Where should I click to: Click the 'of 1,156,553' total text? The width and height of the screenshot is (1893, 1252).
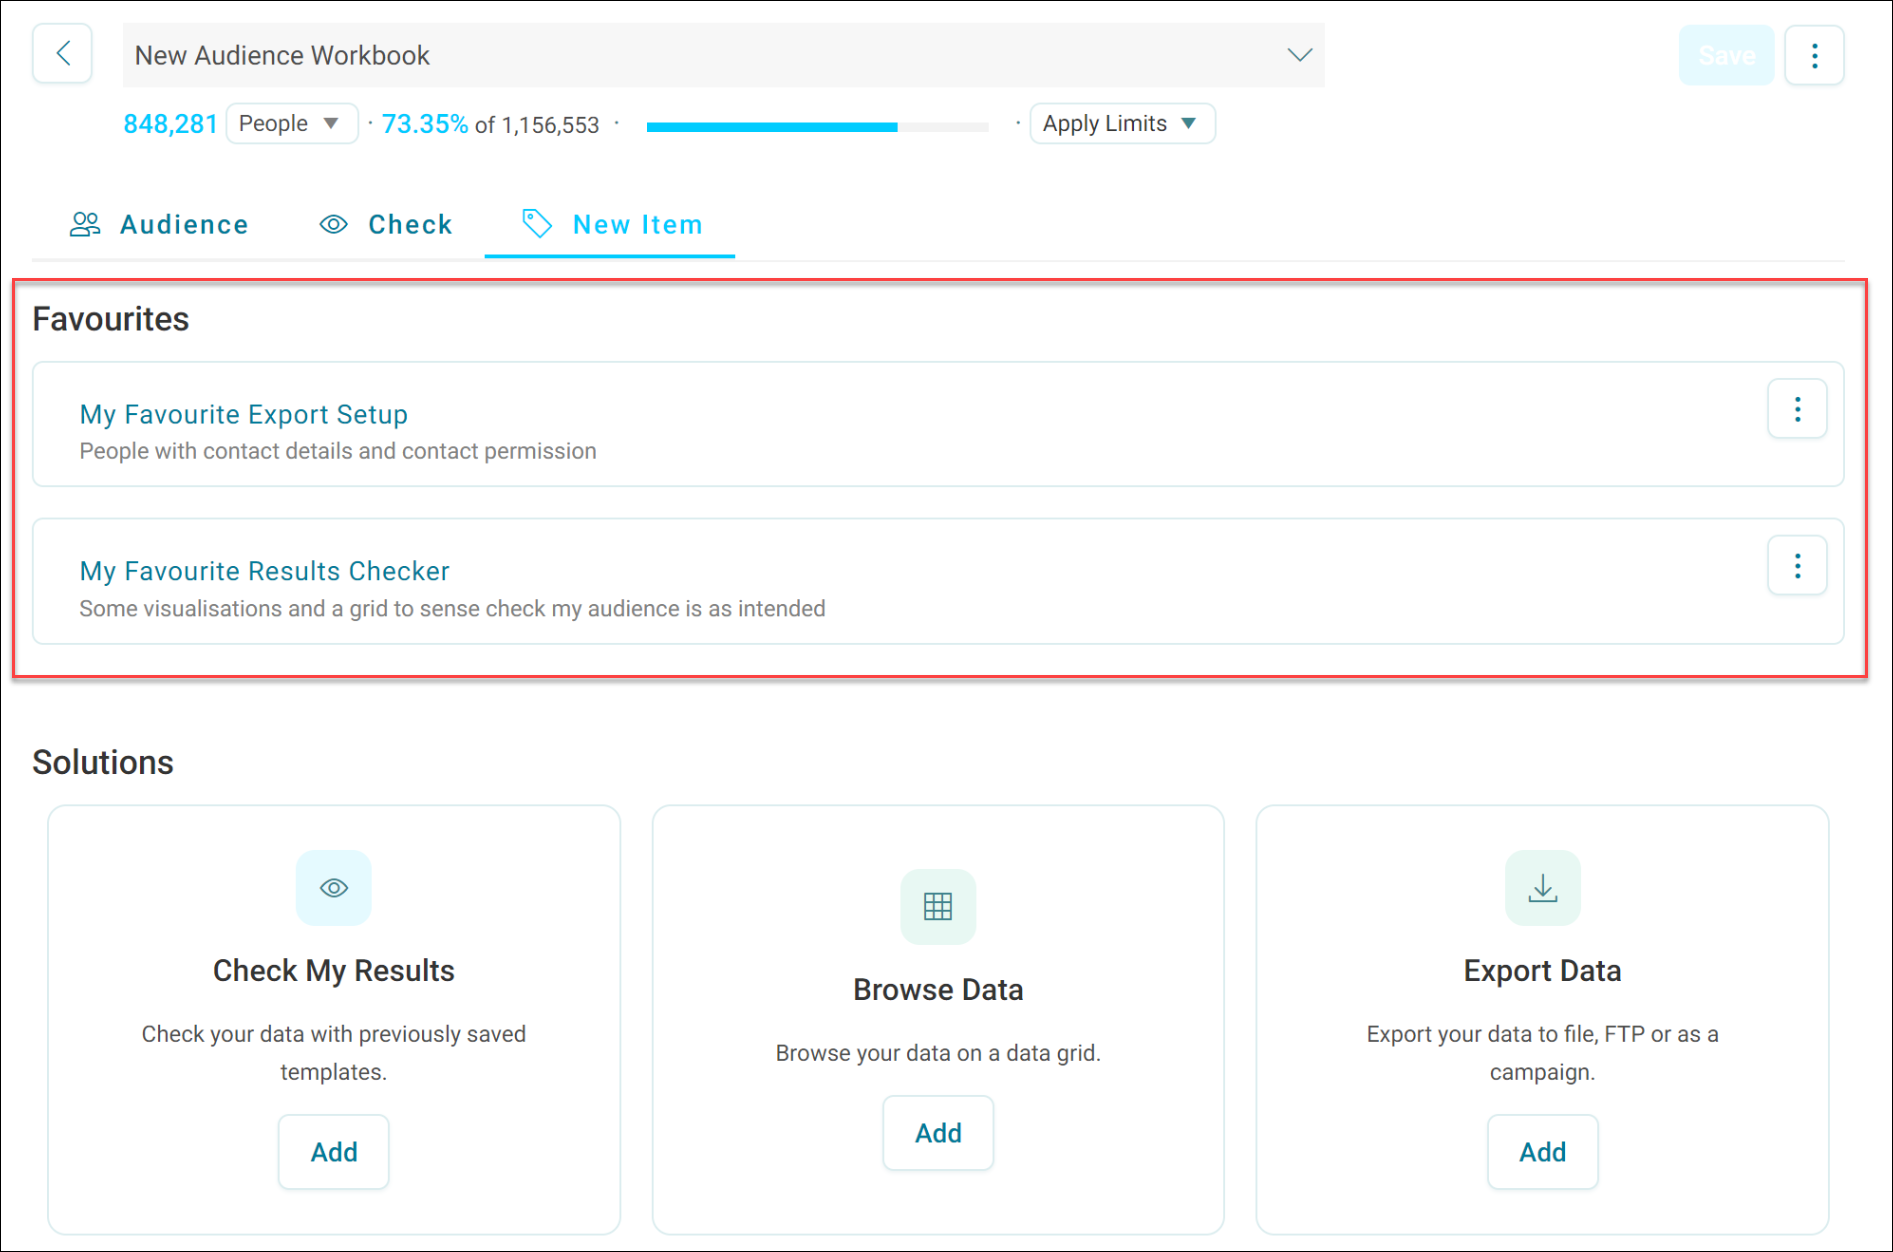click(537, 125)
